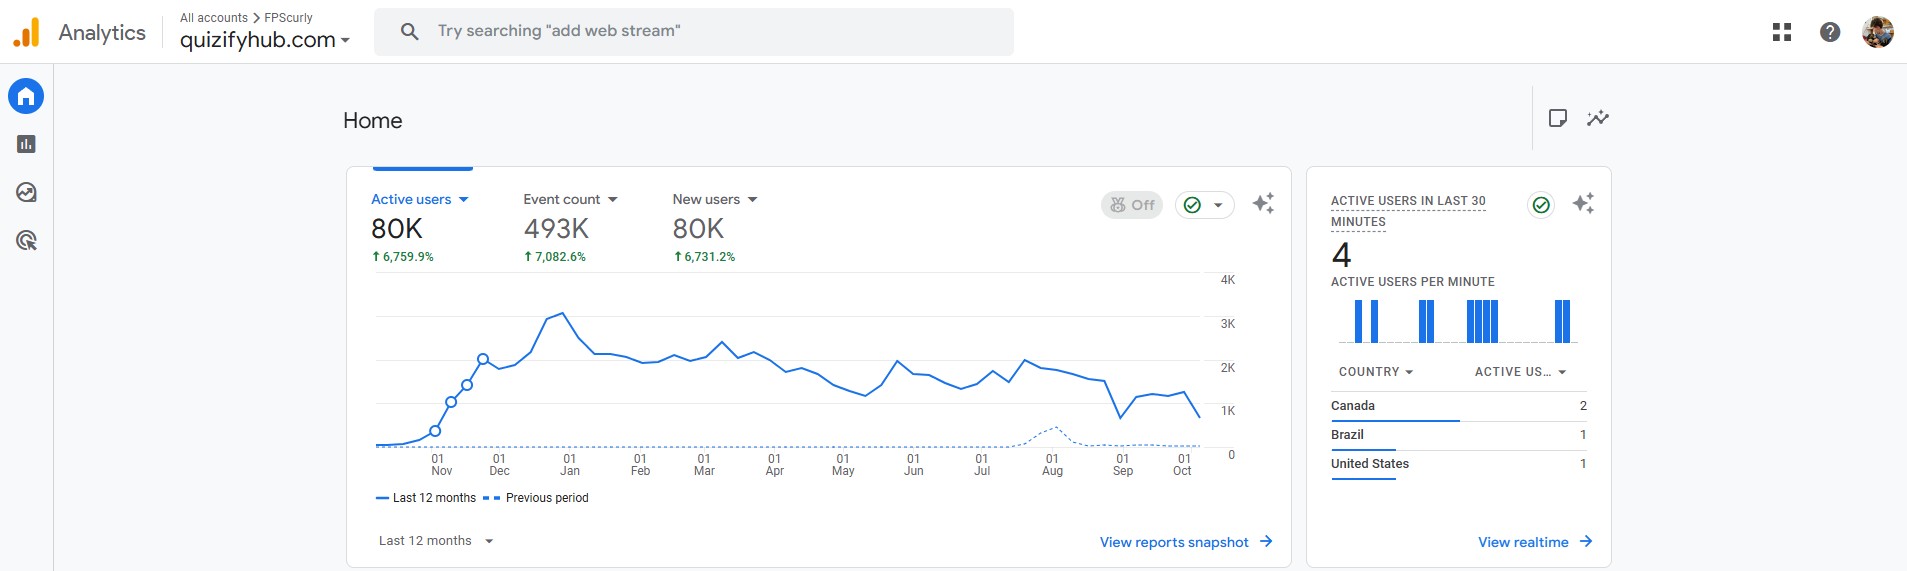
Task: Open the Google apps grid icon
Action: point(1781,32)
